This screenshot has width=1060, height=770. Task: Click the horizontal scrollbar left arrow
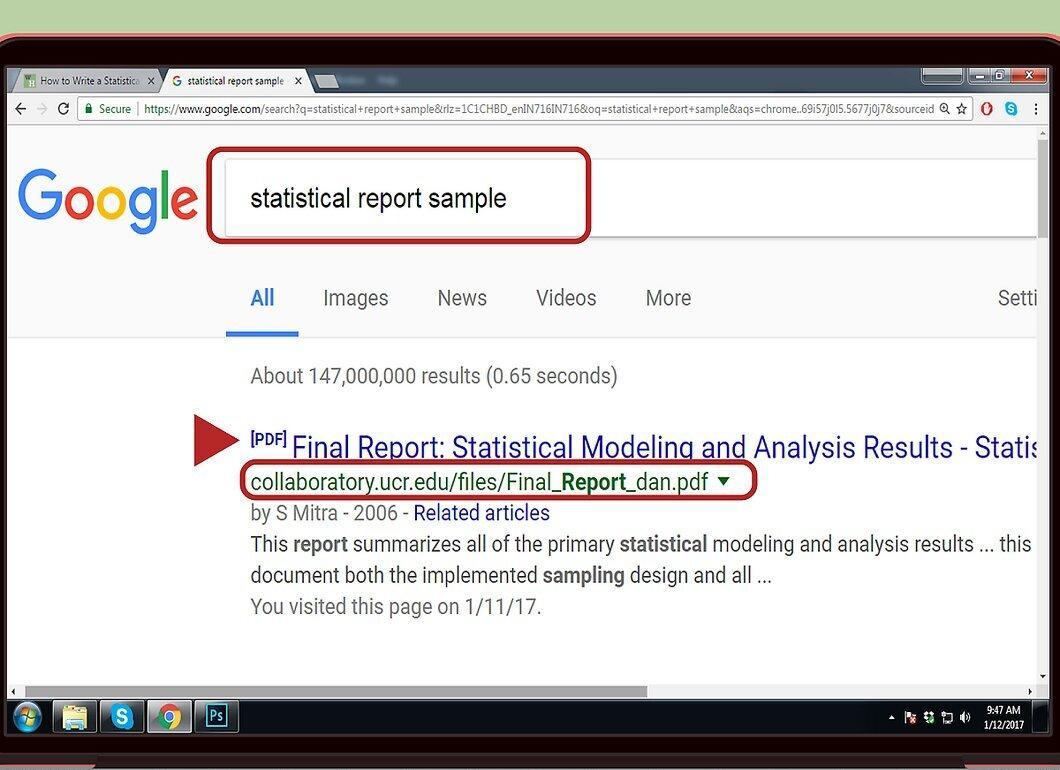(13, 692)
